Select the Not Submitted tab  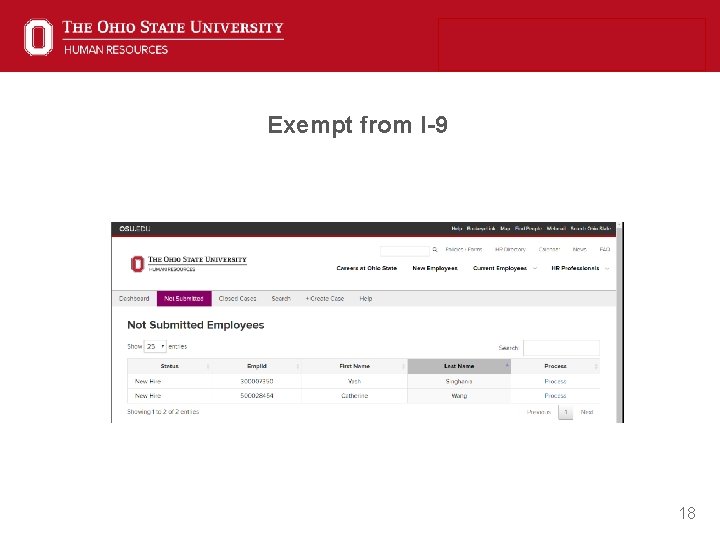184,298
